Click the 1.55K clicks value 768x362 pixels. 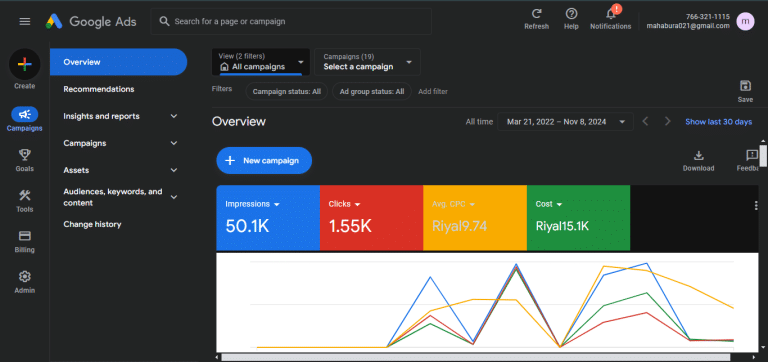point(350,226)
